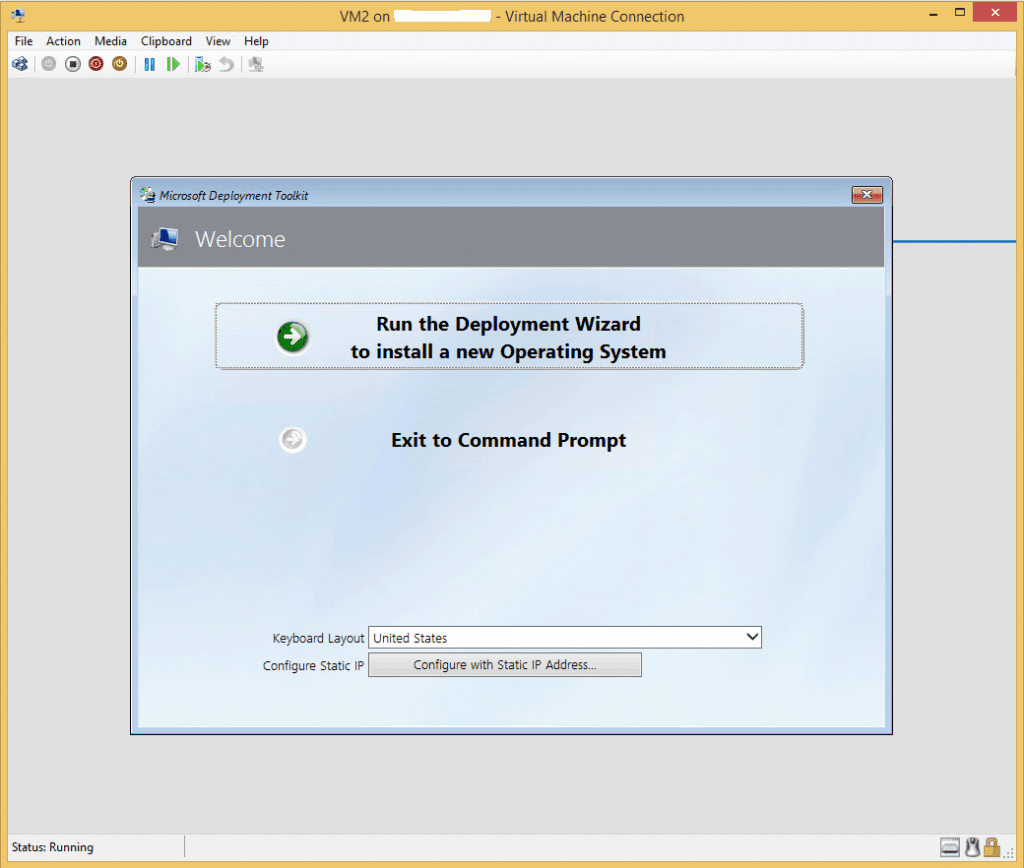Open the View menu

tap(218, 40)
